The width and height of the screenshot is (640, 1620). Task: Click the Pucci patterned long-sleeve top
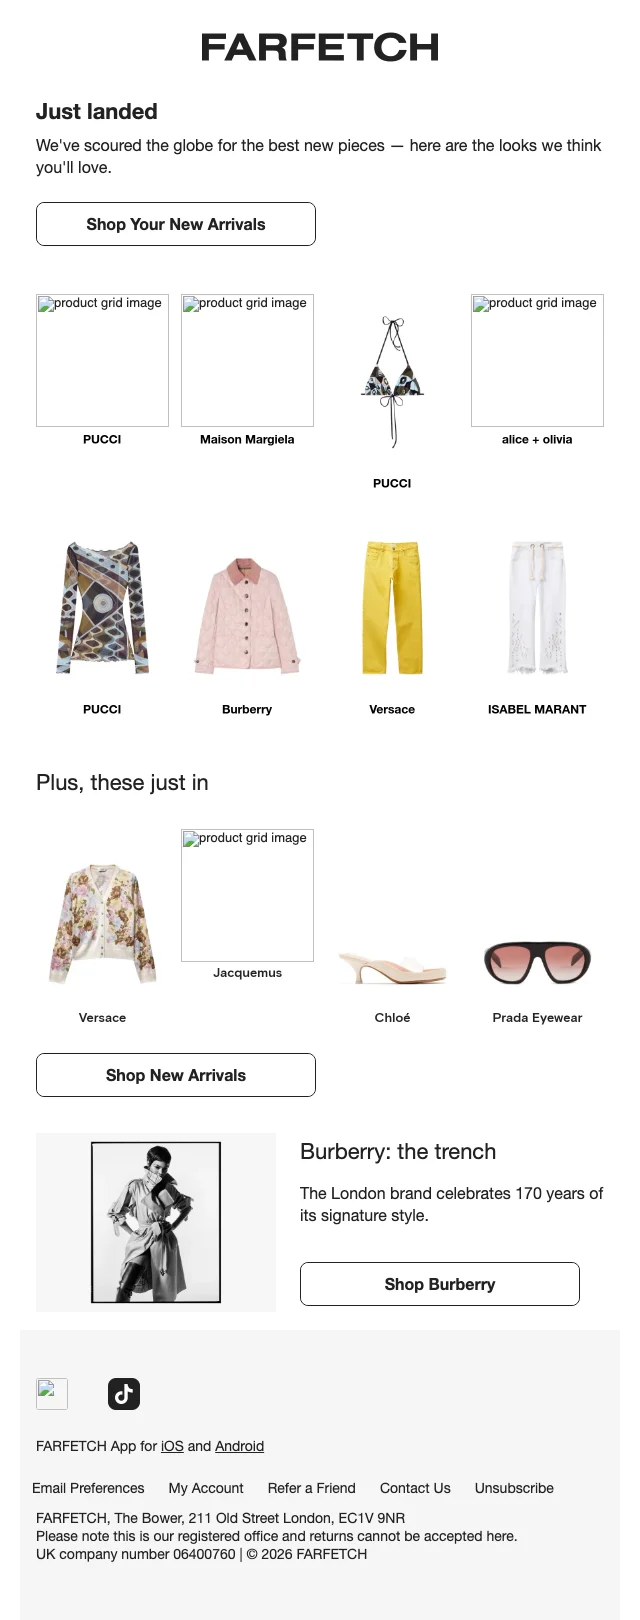[102, 608]
